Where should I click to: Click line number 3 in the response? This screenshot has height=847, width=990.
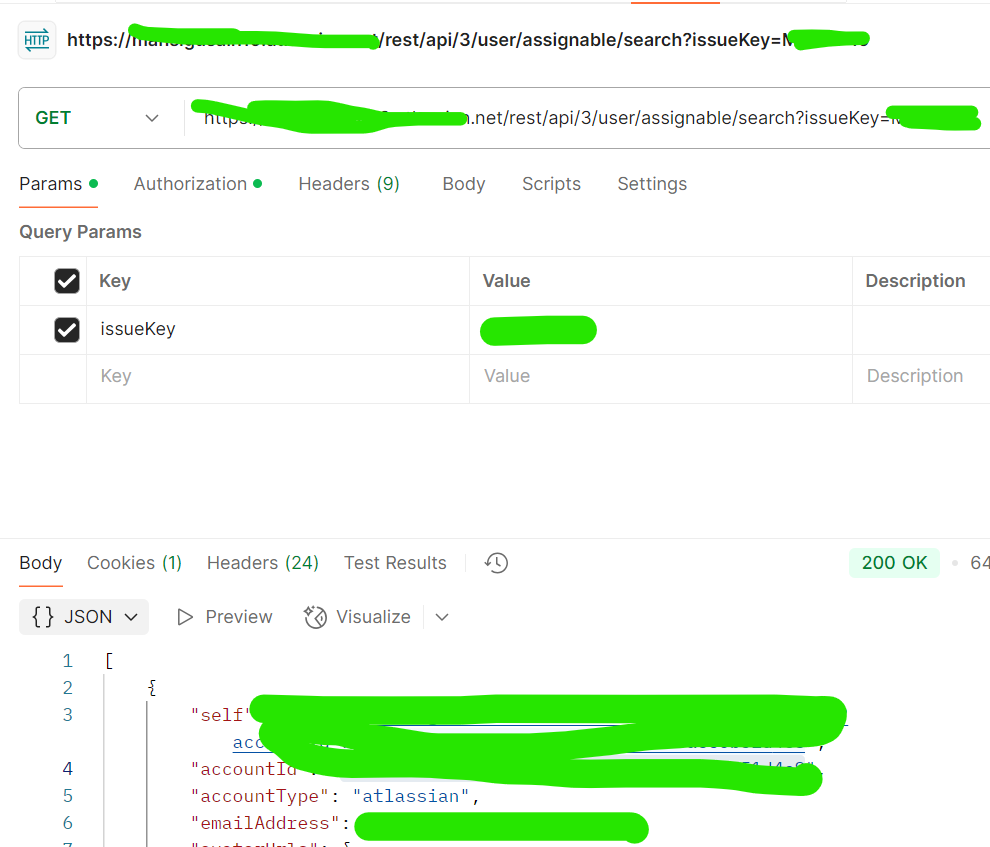point(67,714)
